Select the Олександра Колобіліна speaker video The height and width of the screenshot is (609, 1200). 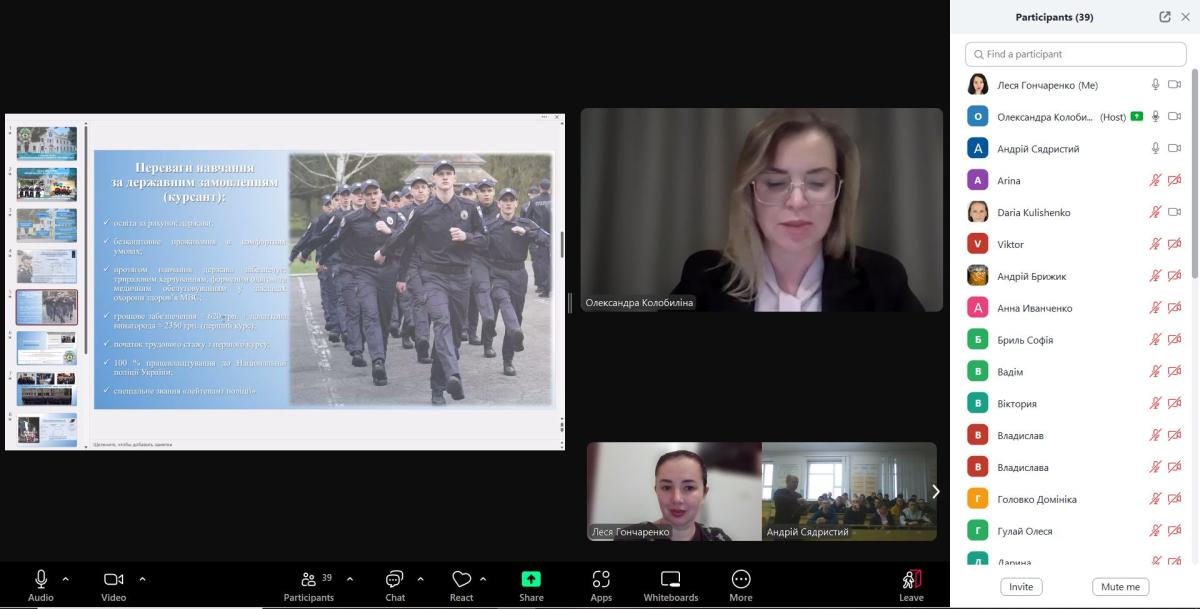[762, 210]
